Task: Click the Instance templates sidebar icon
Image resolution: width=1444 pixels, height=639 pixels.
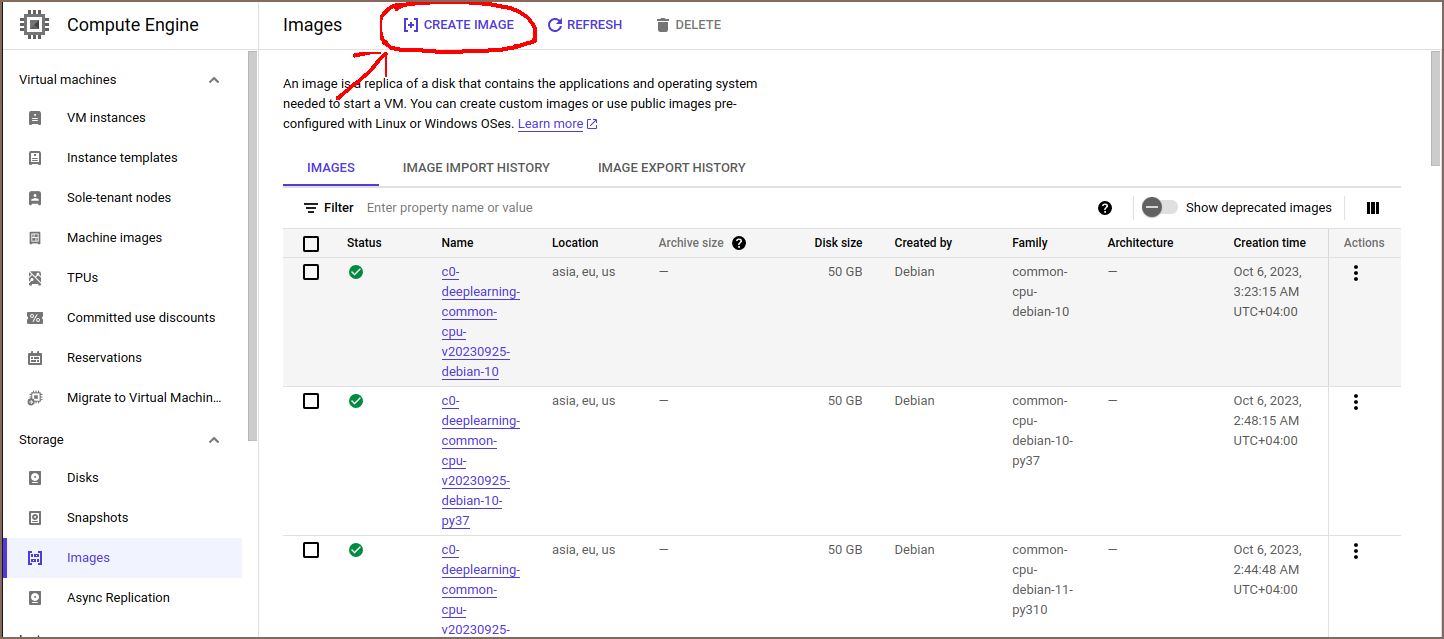Action: pos(35,158)
